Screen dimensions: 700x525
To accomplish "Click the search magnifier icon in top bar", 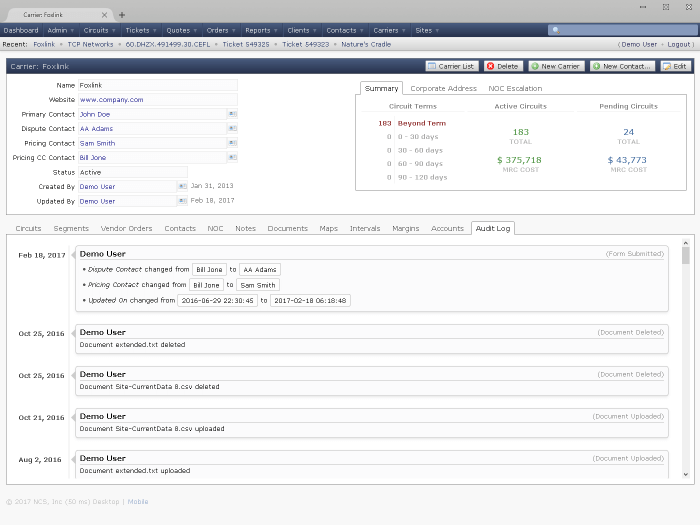I will pyautogui.click(x=555, y=31).
